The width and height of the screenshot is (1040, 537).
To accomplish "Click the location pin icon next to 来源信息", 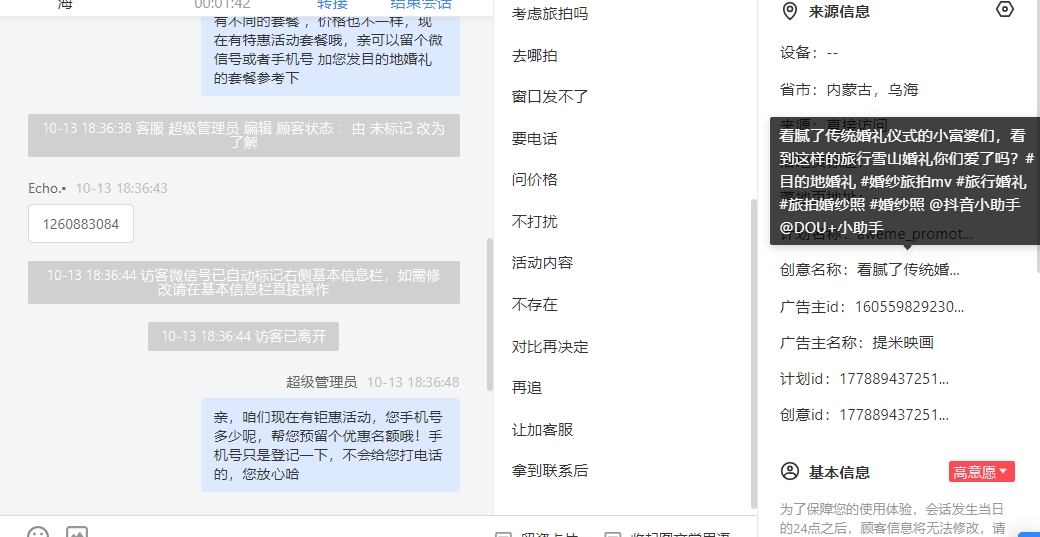I will point(789,11).
